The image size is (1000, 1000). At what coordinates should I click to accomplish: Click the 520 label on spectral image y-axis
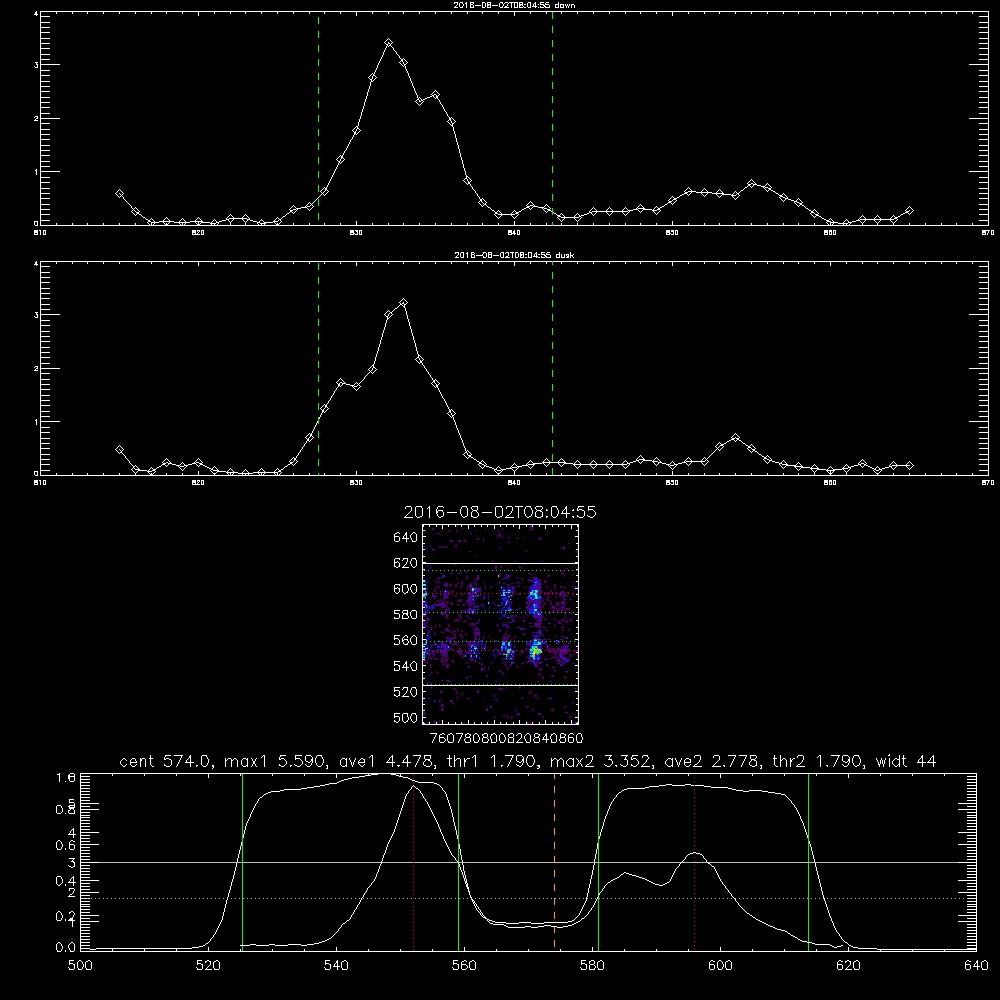pyautogui.click(x=405, y=692)
